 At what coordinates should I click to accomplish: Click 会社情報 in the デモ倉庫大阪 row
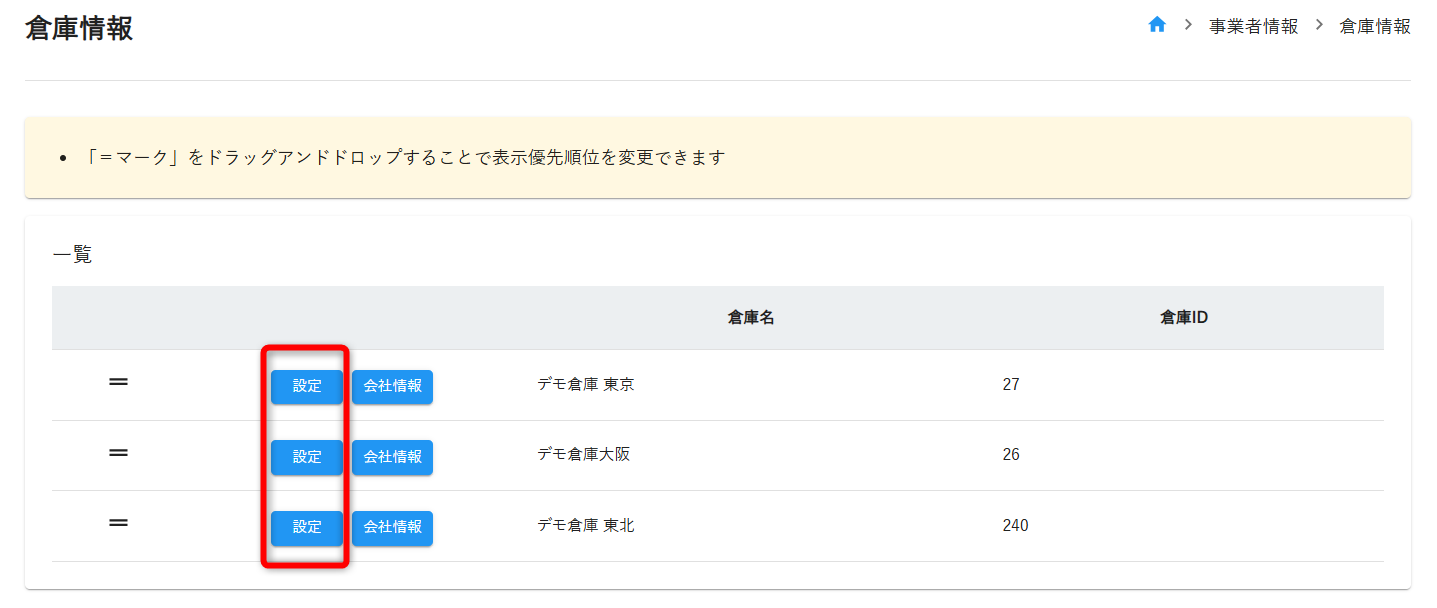pyautogui.click(x=392, y=457)
